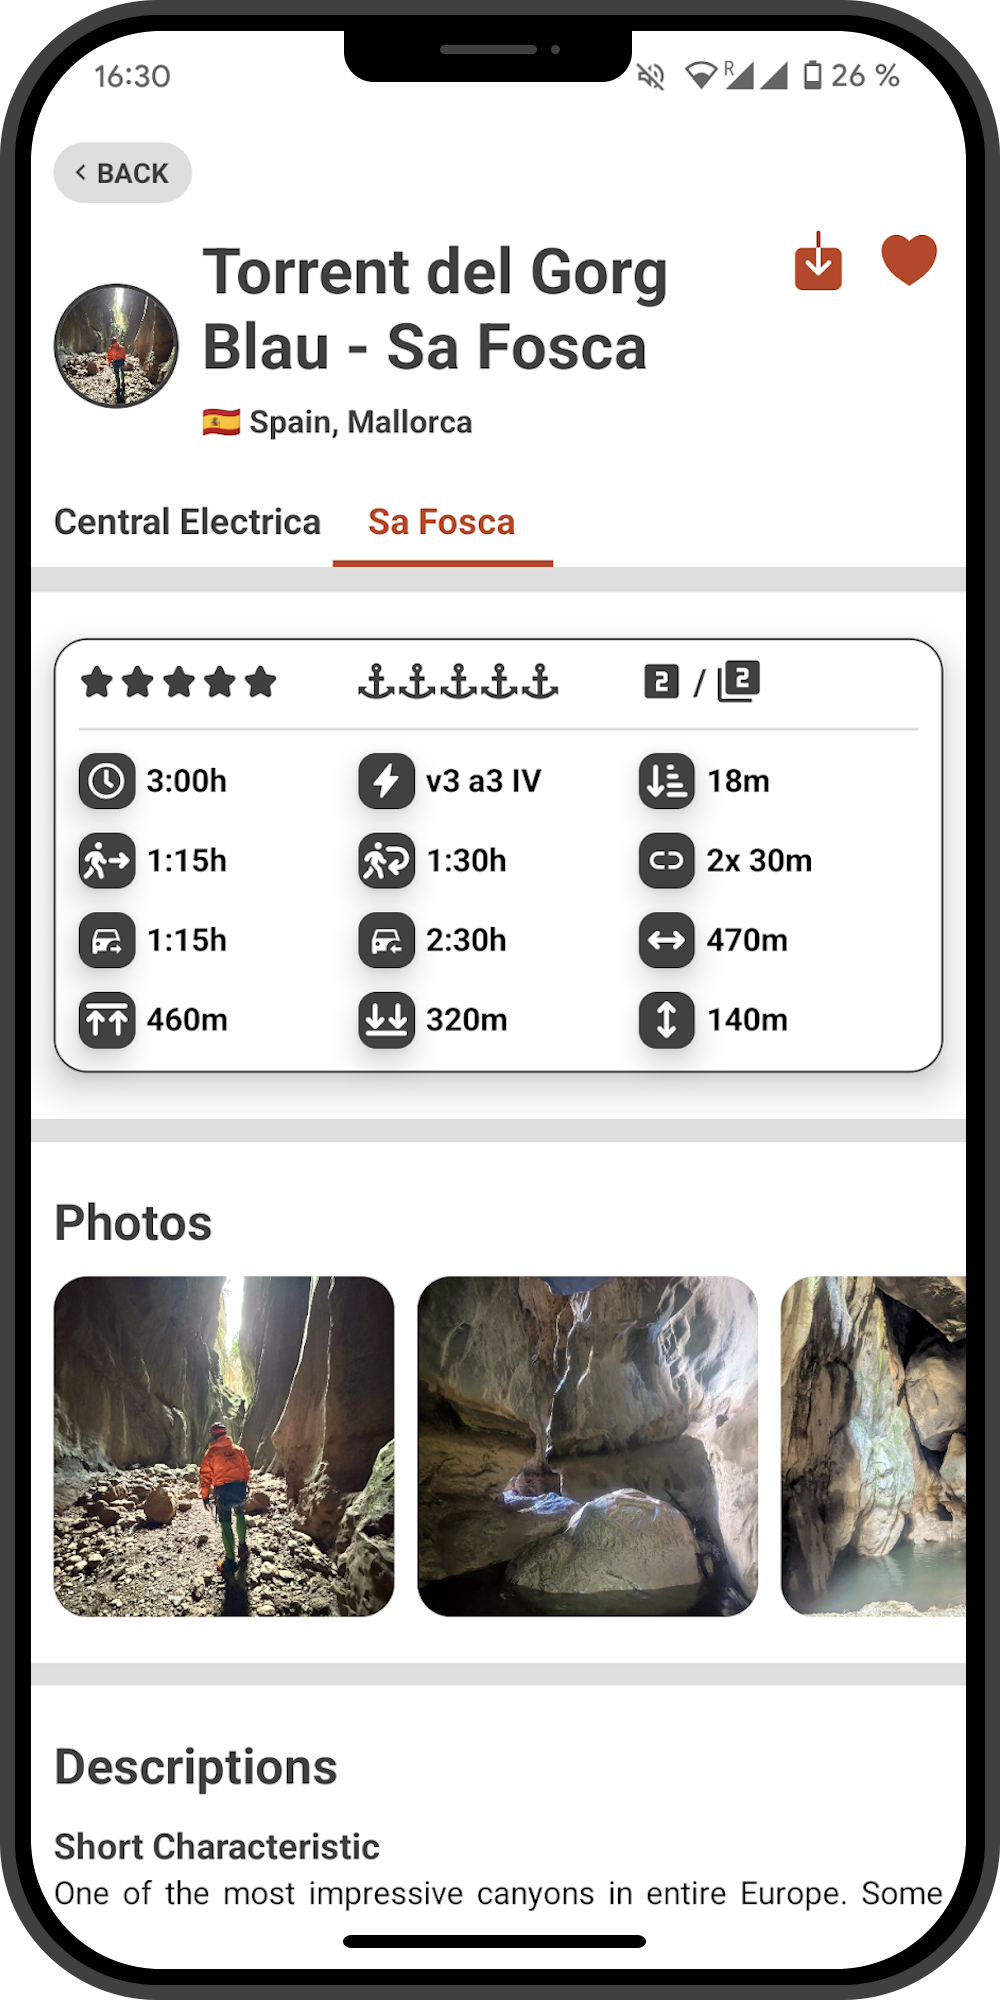
Task: Open the photo of the orange-jacket hiker
Action: coord(224,1446)
